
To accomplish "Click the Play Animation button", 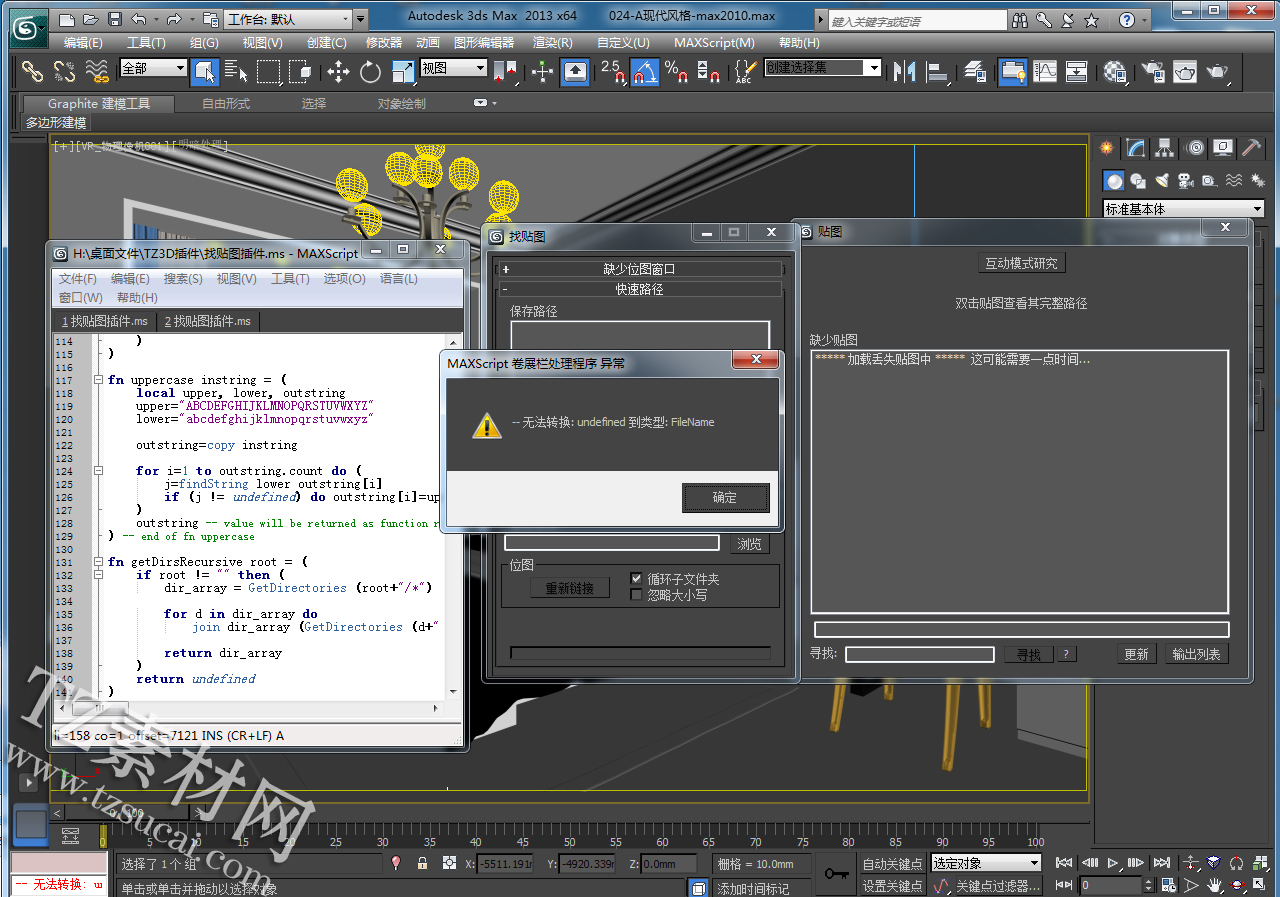I will pyautogui.click(x=1113, y=863).
